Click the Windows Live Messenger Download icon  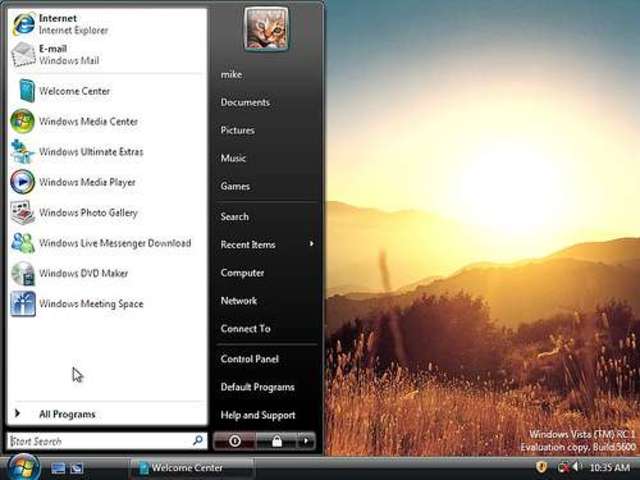pos(22,243)
